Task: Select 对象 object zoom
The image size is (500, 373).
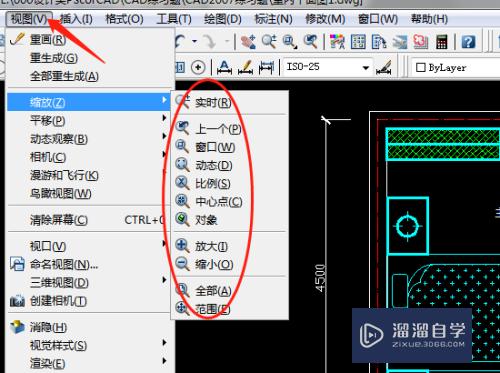Action: click(x=230, y=220)
